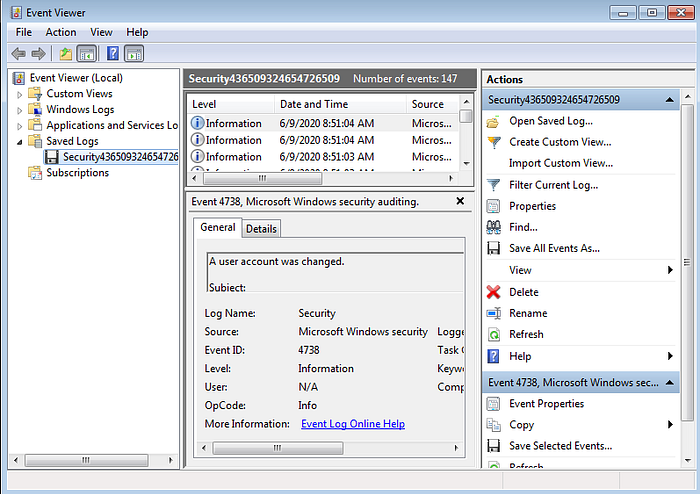Image resolution: width=700 pixels, height=494 pixels.
Task: Click the Rename icon in Actions
Action: pyautogui.click(x=493, y=313)
